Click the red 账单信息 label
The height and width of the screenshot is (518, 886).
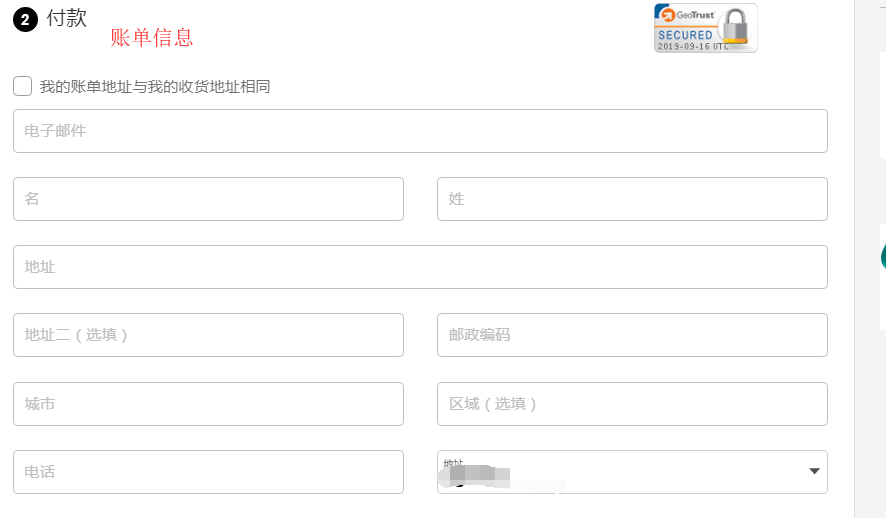click(151, 38)
